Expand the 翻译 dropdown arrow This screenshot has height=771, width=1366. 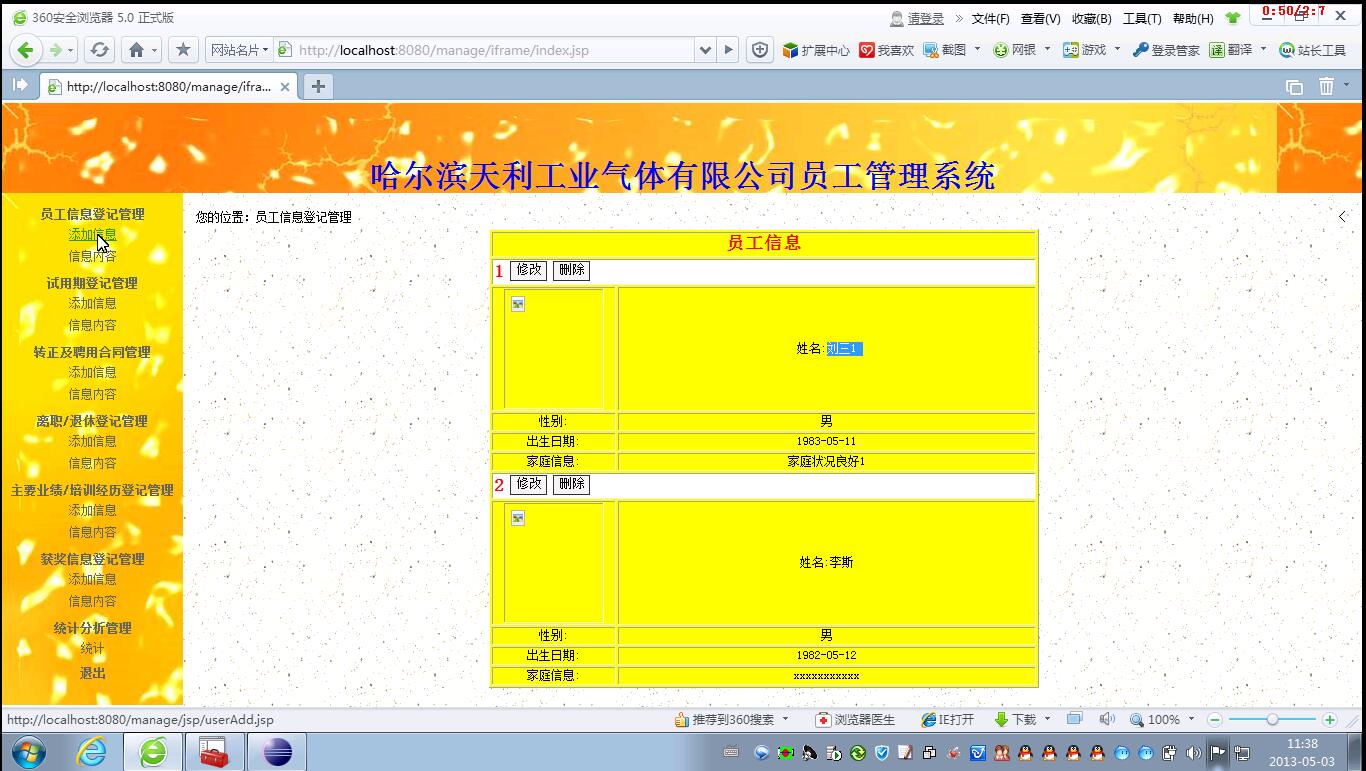1263,49
